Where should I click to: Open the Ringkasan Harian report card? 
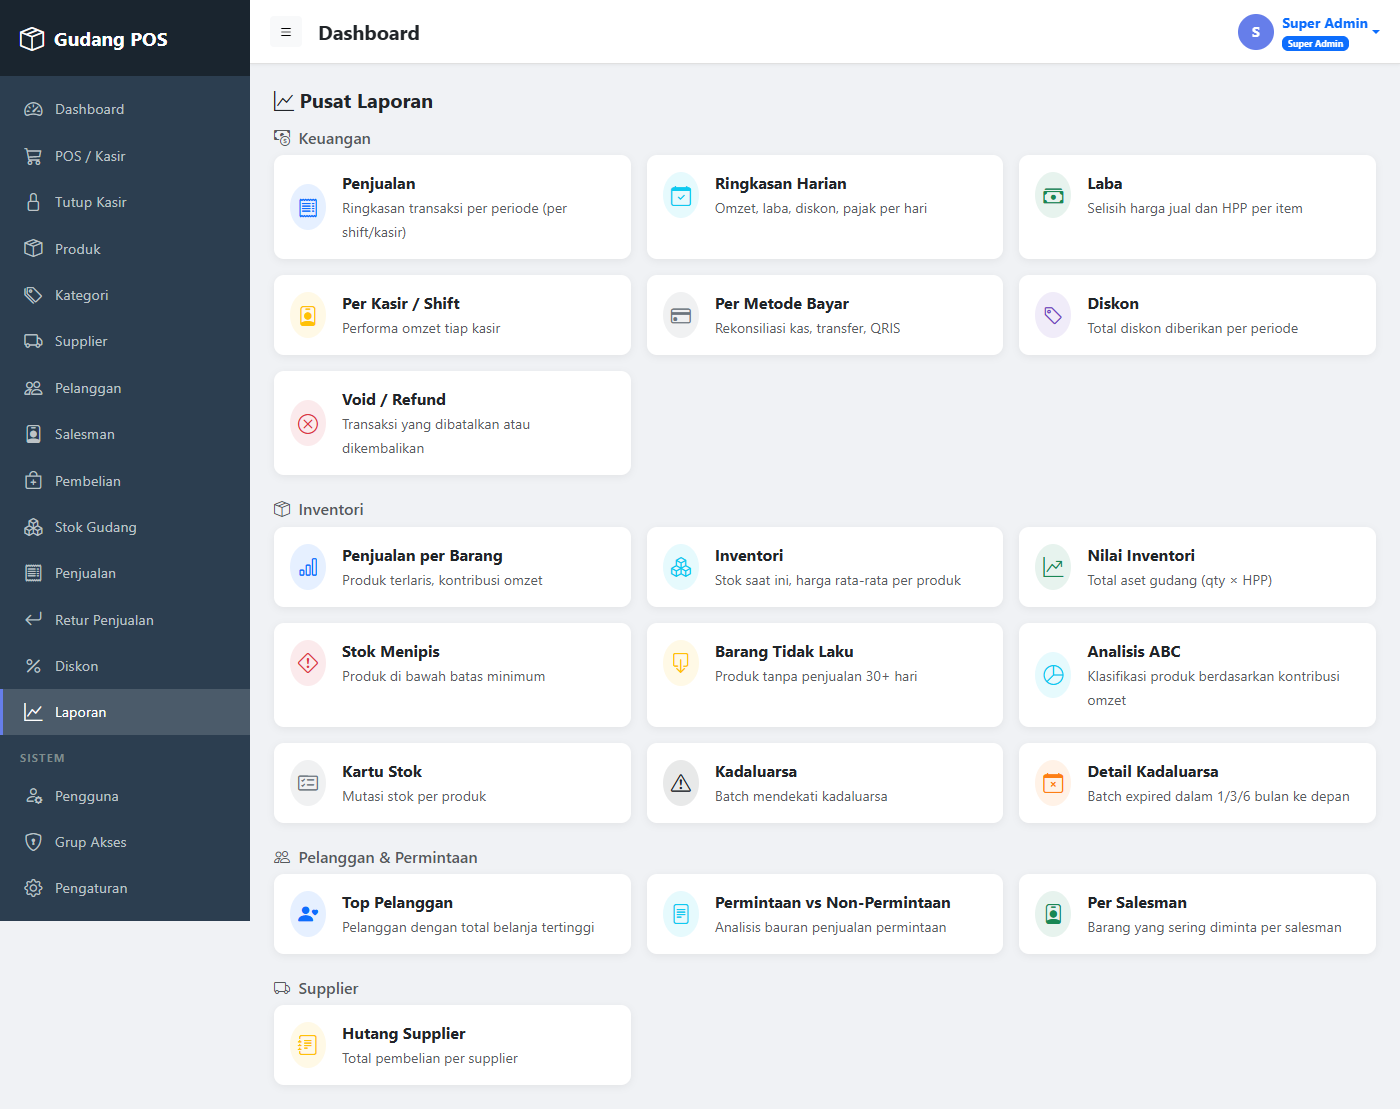(x=825, y=207)
